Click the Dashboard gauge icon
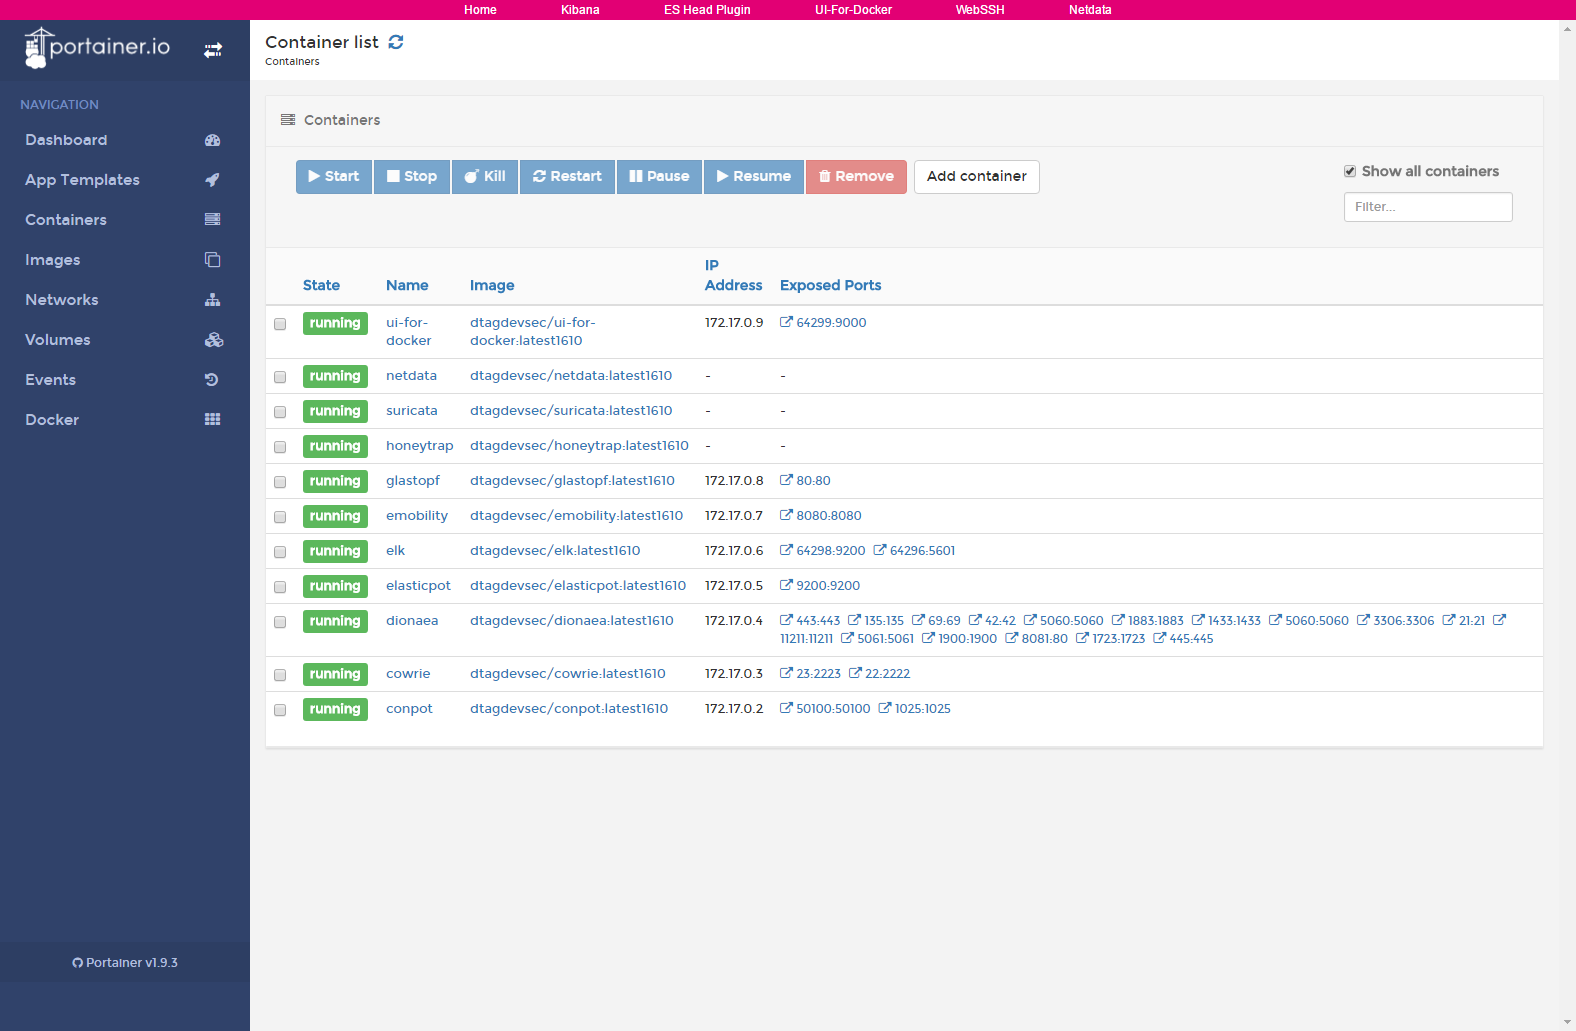 213,140
